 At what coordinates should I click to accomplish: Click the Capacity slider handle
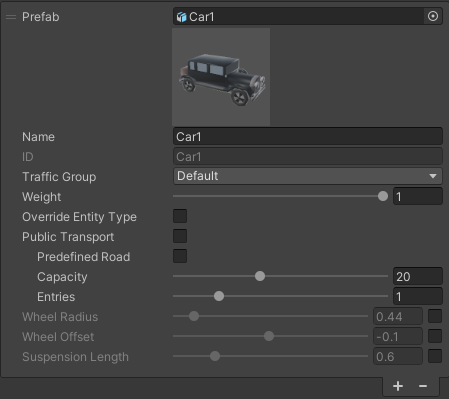[x=260, y=276]
